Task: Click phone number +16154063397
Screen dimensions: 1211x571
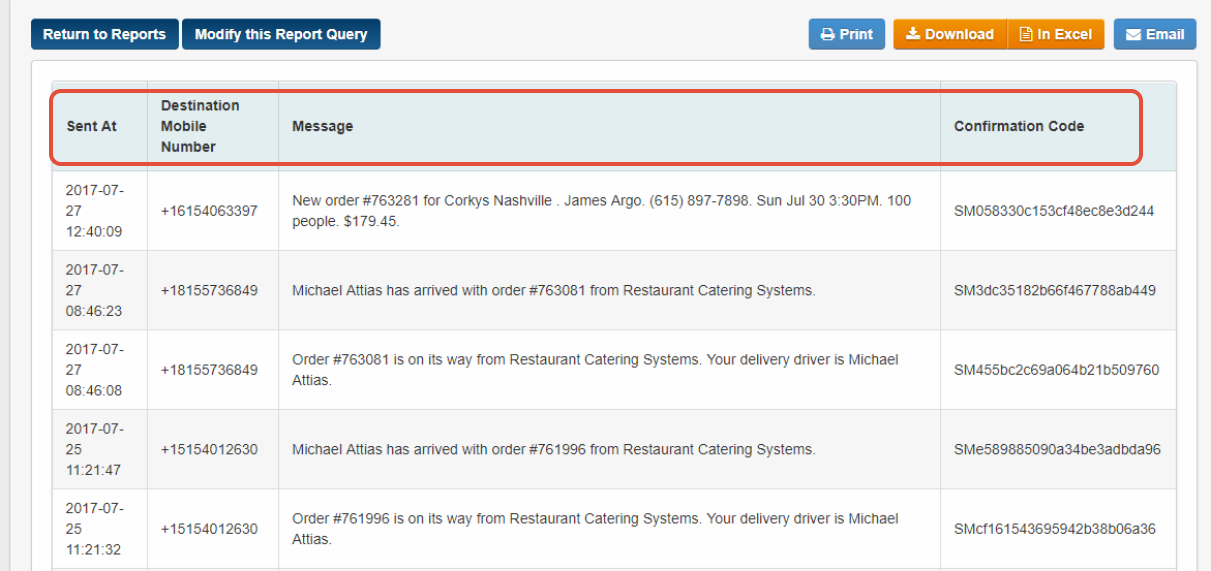Action: click(209, 211)
